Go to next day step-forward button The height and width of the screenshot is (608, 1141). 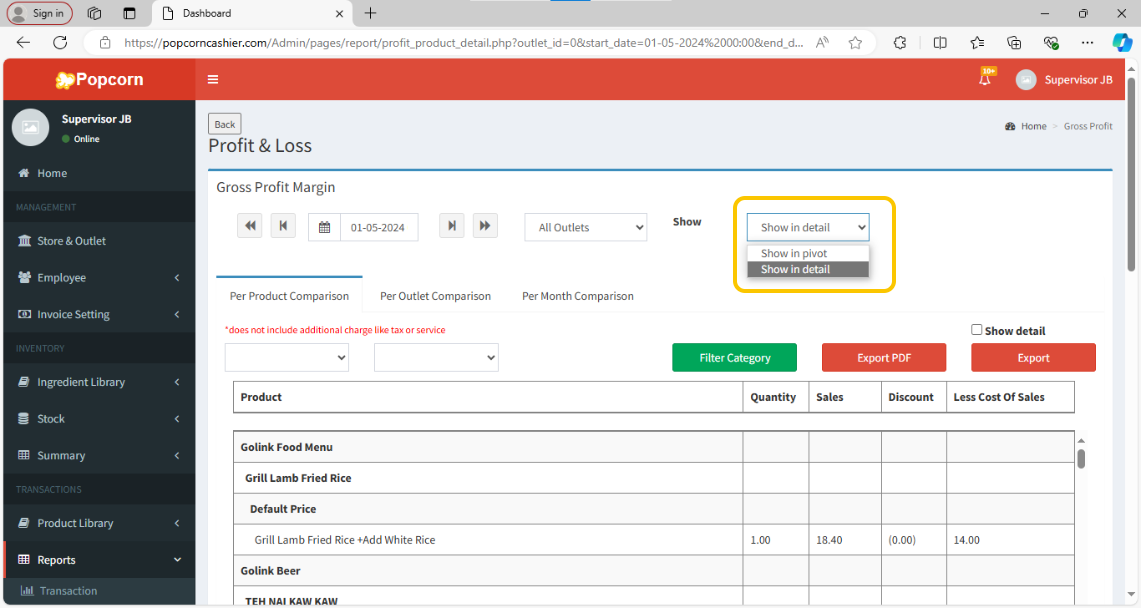point(452,226)
